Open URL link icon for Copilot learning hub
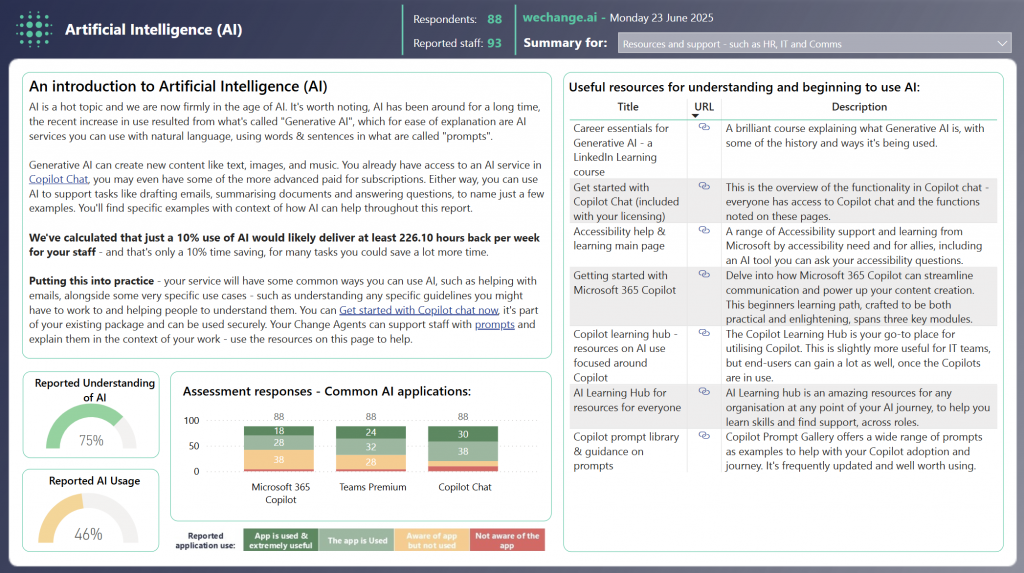Viewport: 1024px width, 573px height. pyautogui.click(x=703, y=334)
